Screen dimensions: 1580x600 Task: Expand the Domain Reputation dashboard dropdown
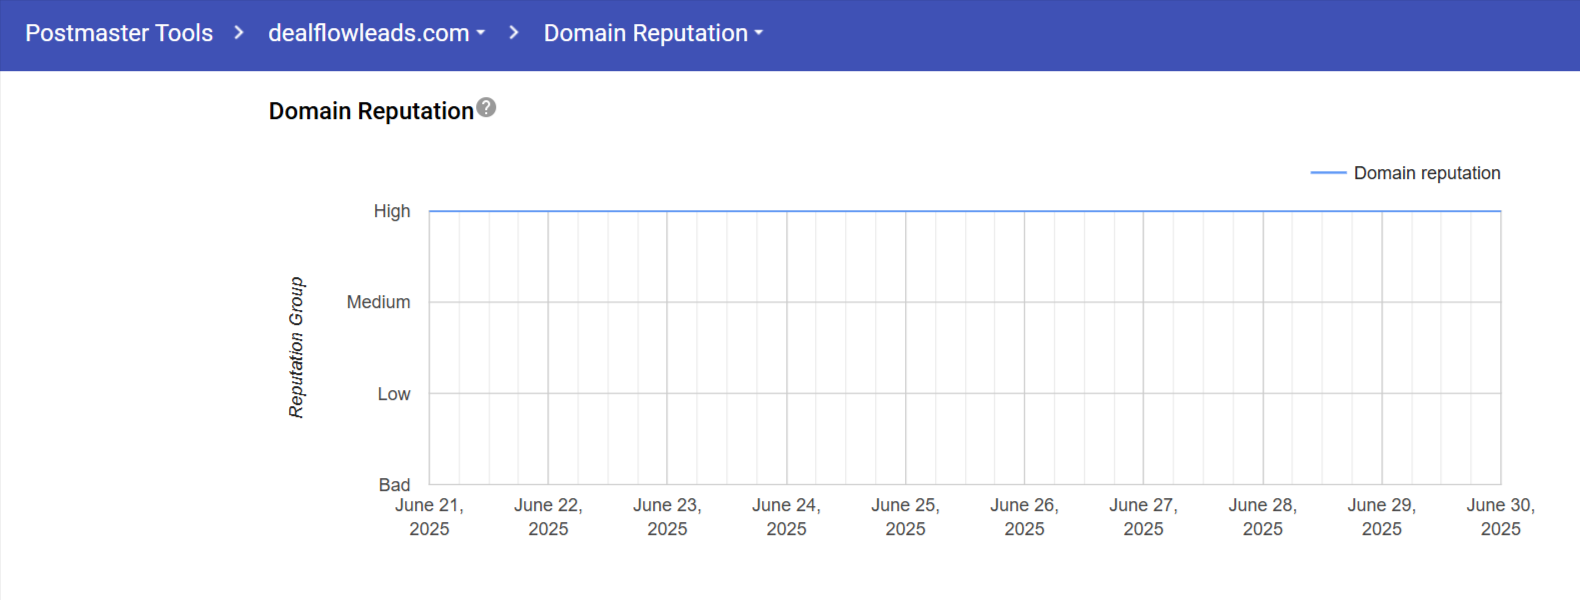(653, 33)
